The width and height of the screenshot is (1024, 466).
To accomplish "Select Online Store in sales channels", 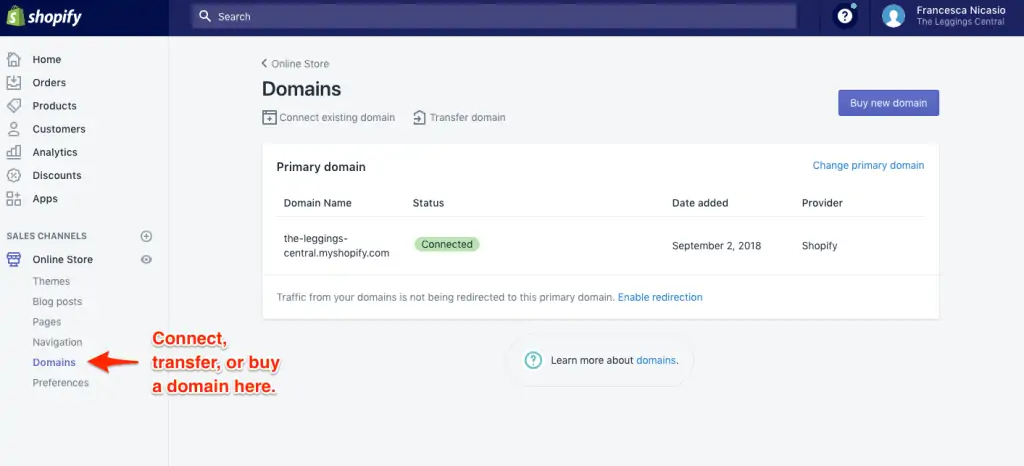I will pos(63,259).
